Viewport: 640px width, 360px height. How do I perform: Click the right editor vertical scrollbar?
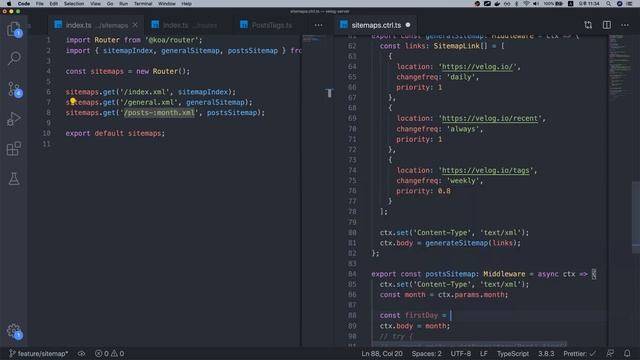636,217
